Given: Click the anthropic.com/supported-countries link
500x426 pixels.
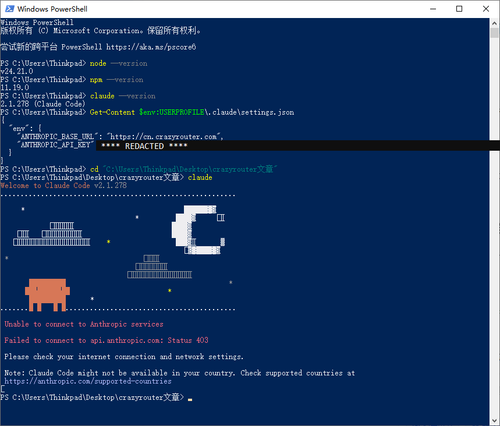Looking at the screenshot, I should tap(88, 381).
